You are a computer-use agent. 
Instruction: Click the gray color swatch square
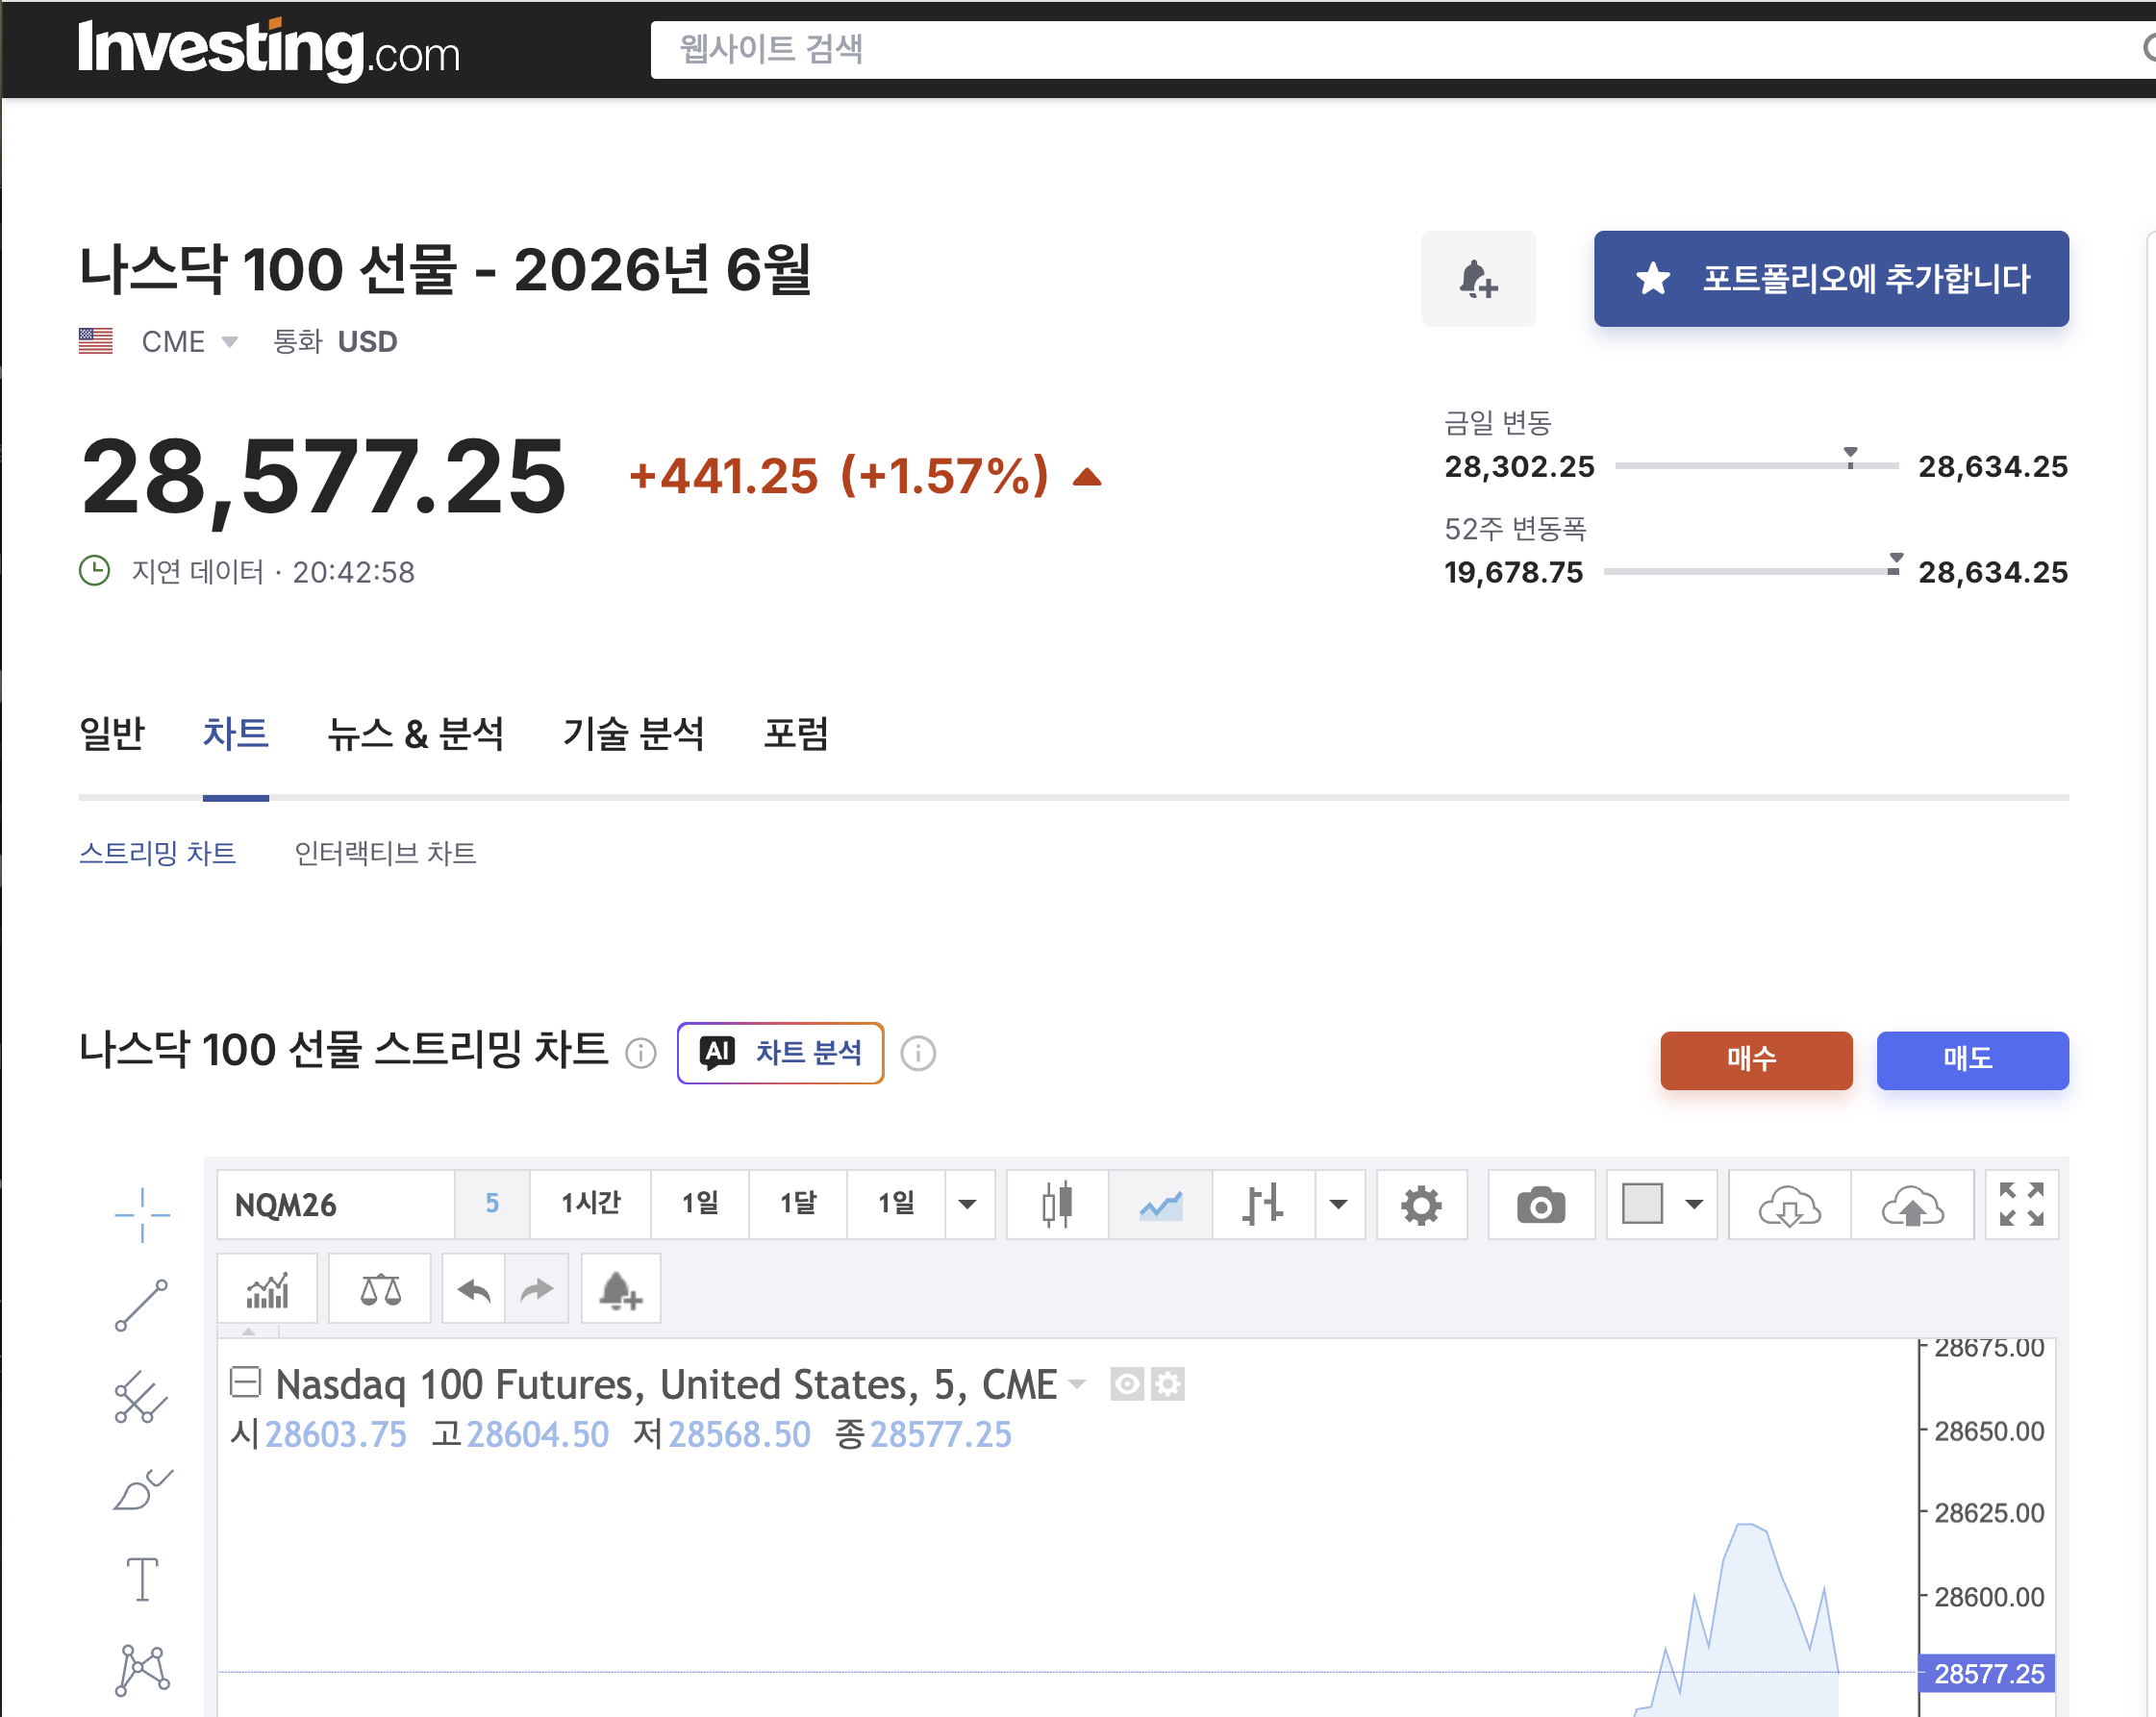click(x=1642, y=1203)
